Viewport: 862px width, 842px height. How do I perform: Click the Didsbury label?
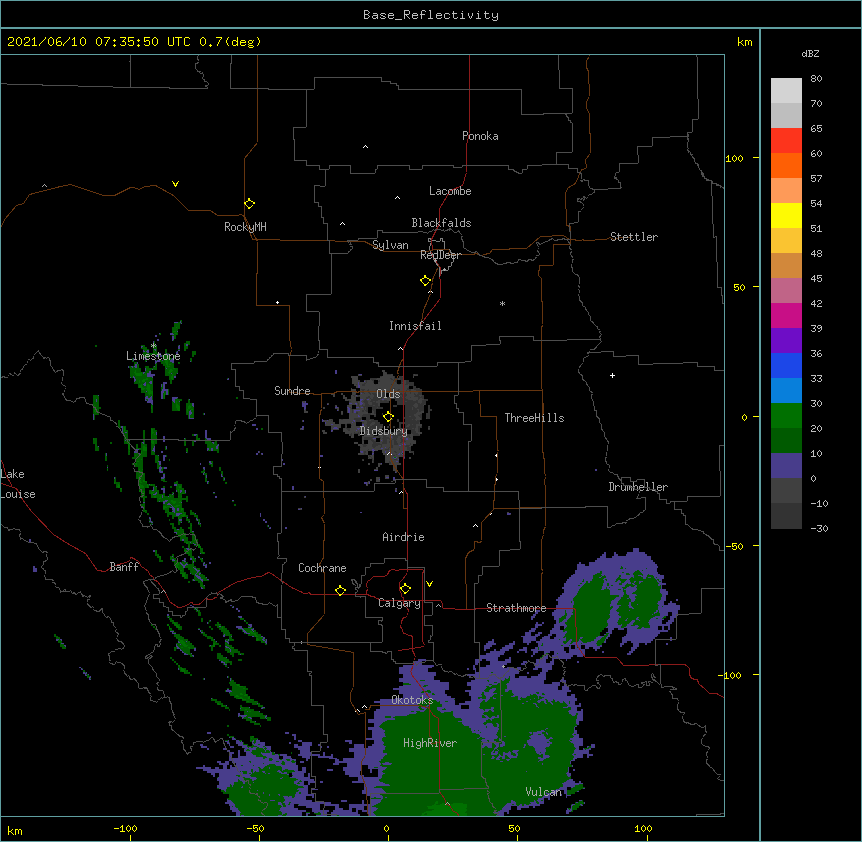[x=384, y=431]
